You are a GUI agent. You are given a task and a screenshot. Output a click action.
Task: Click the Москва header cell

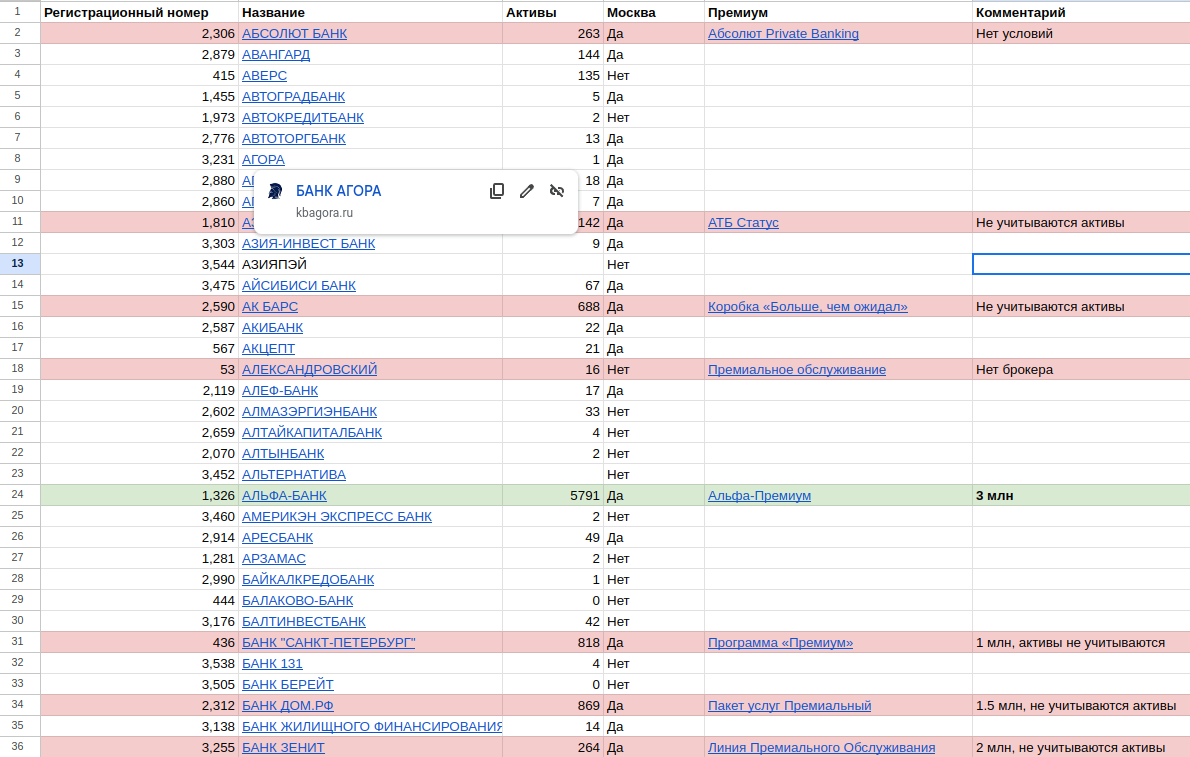pos(653,12)
